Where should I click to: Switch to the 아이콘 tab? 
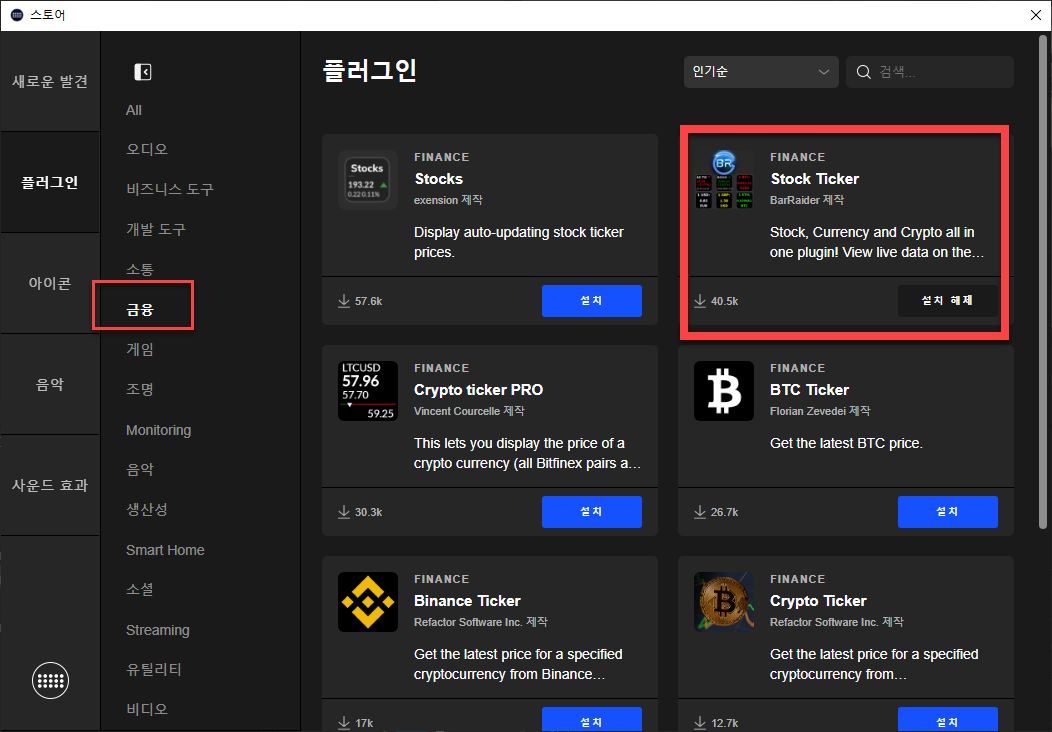click(x=50, y=283)
